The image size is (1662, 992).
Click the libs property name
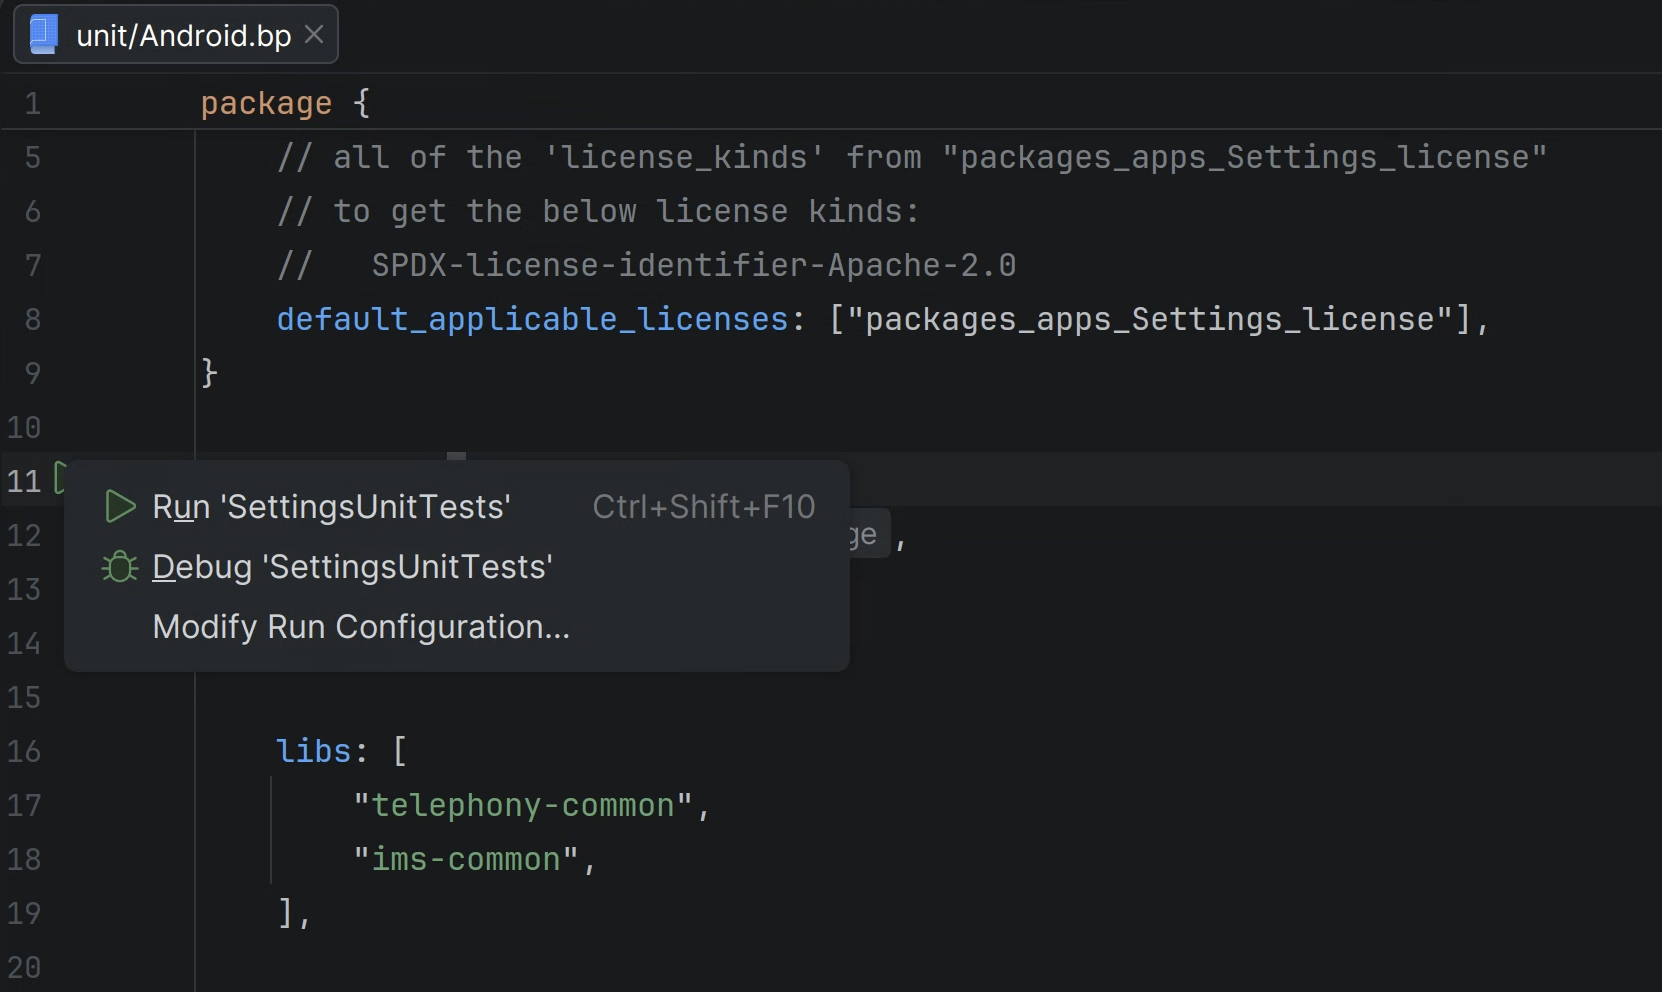point(313,751)
